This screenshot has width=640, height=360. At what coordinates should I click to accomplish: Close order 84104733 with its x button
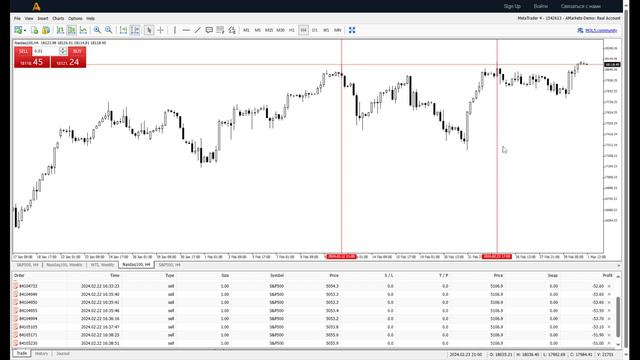click(x=609, y=286)
